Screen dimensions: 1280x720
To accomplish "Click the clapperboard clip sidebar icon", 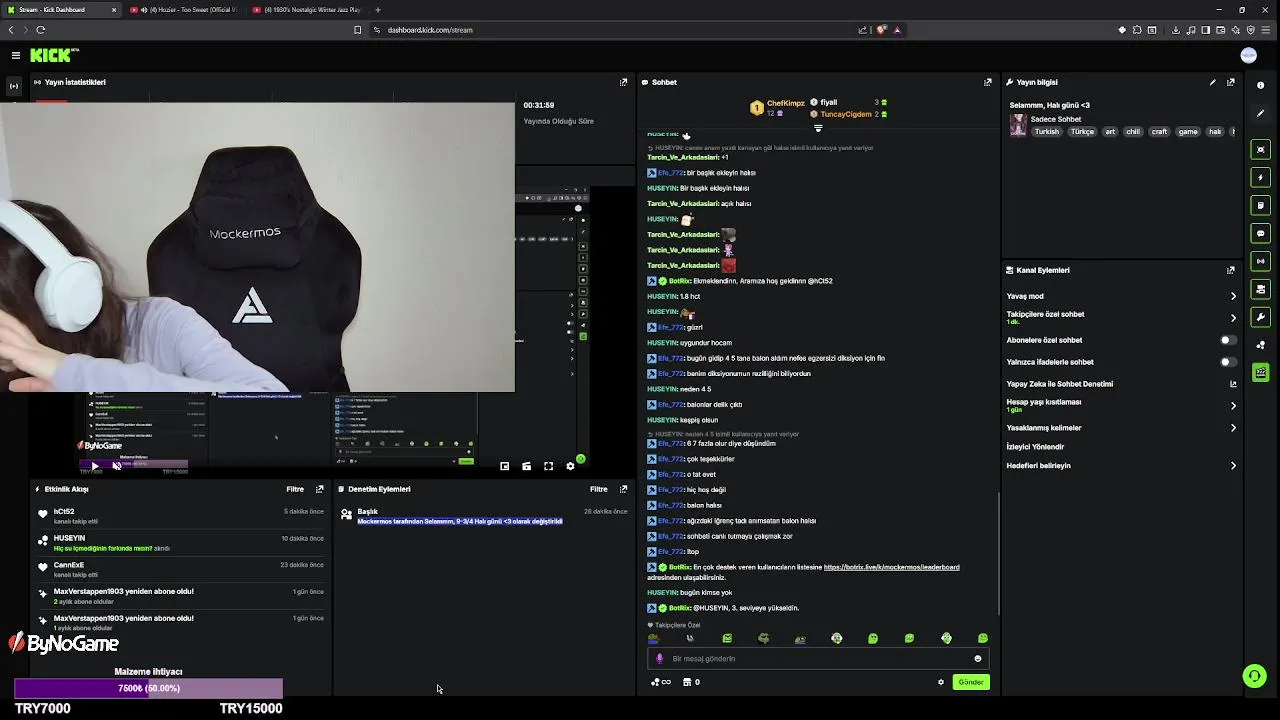I will click(x=1260, y=373).
